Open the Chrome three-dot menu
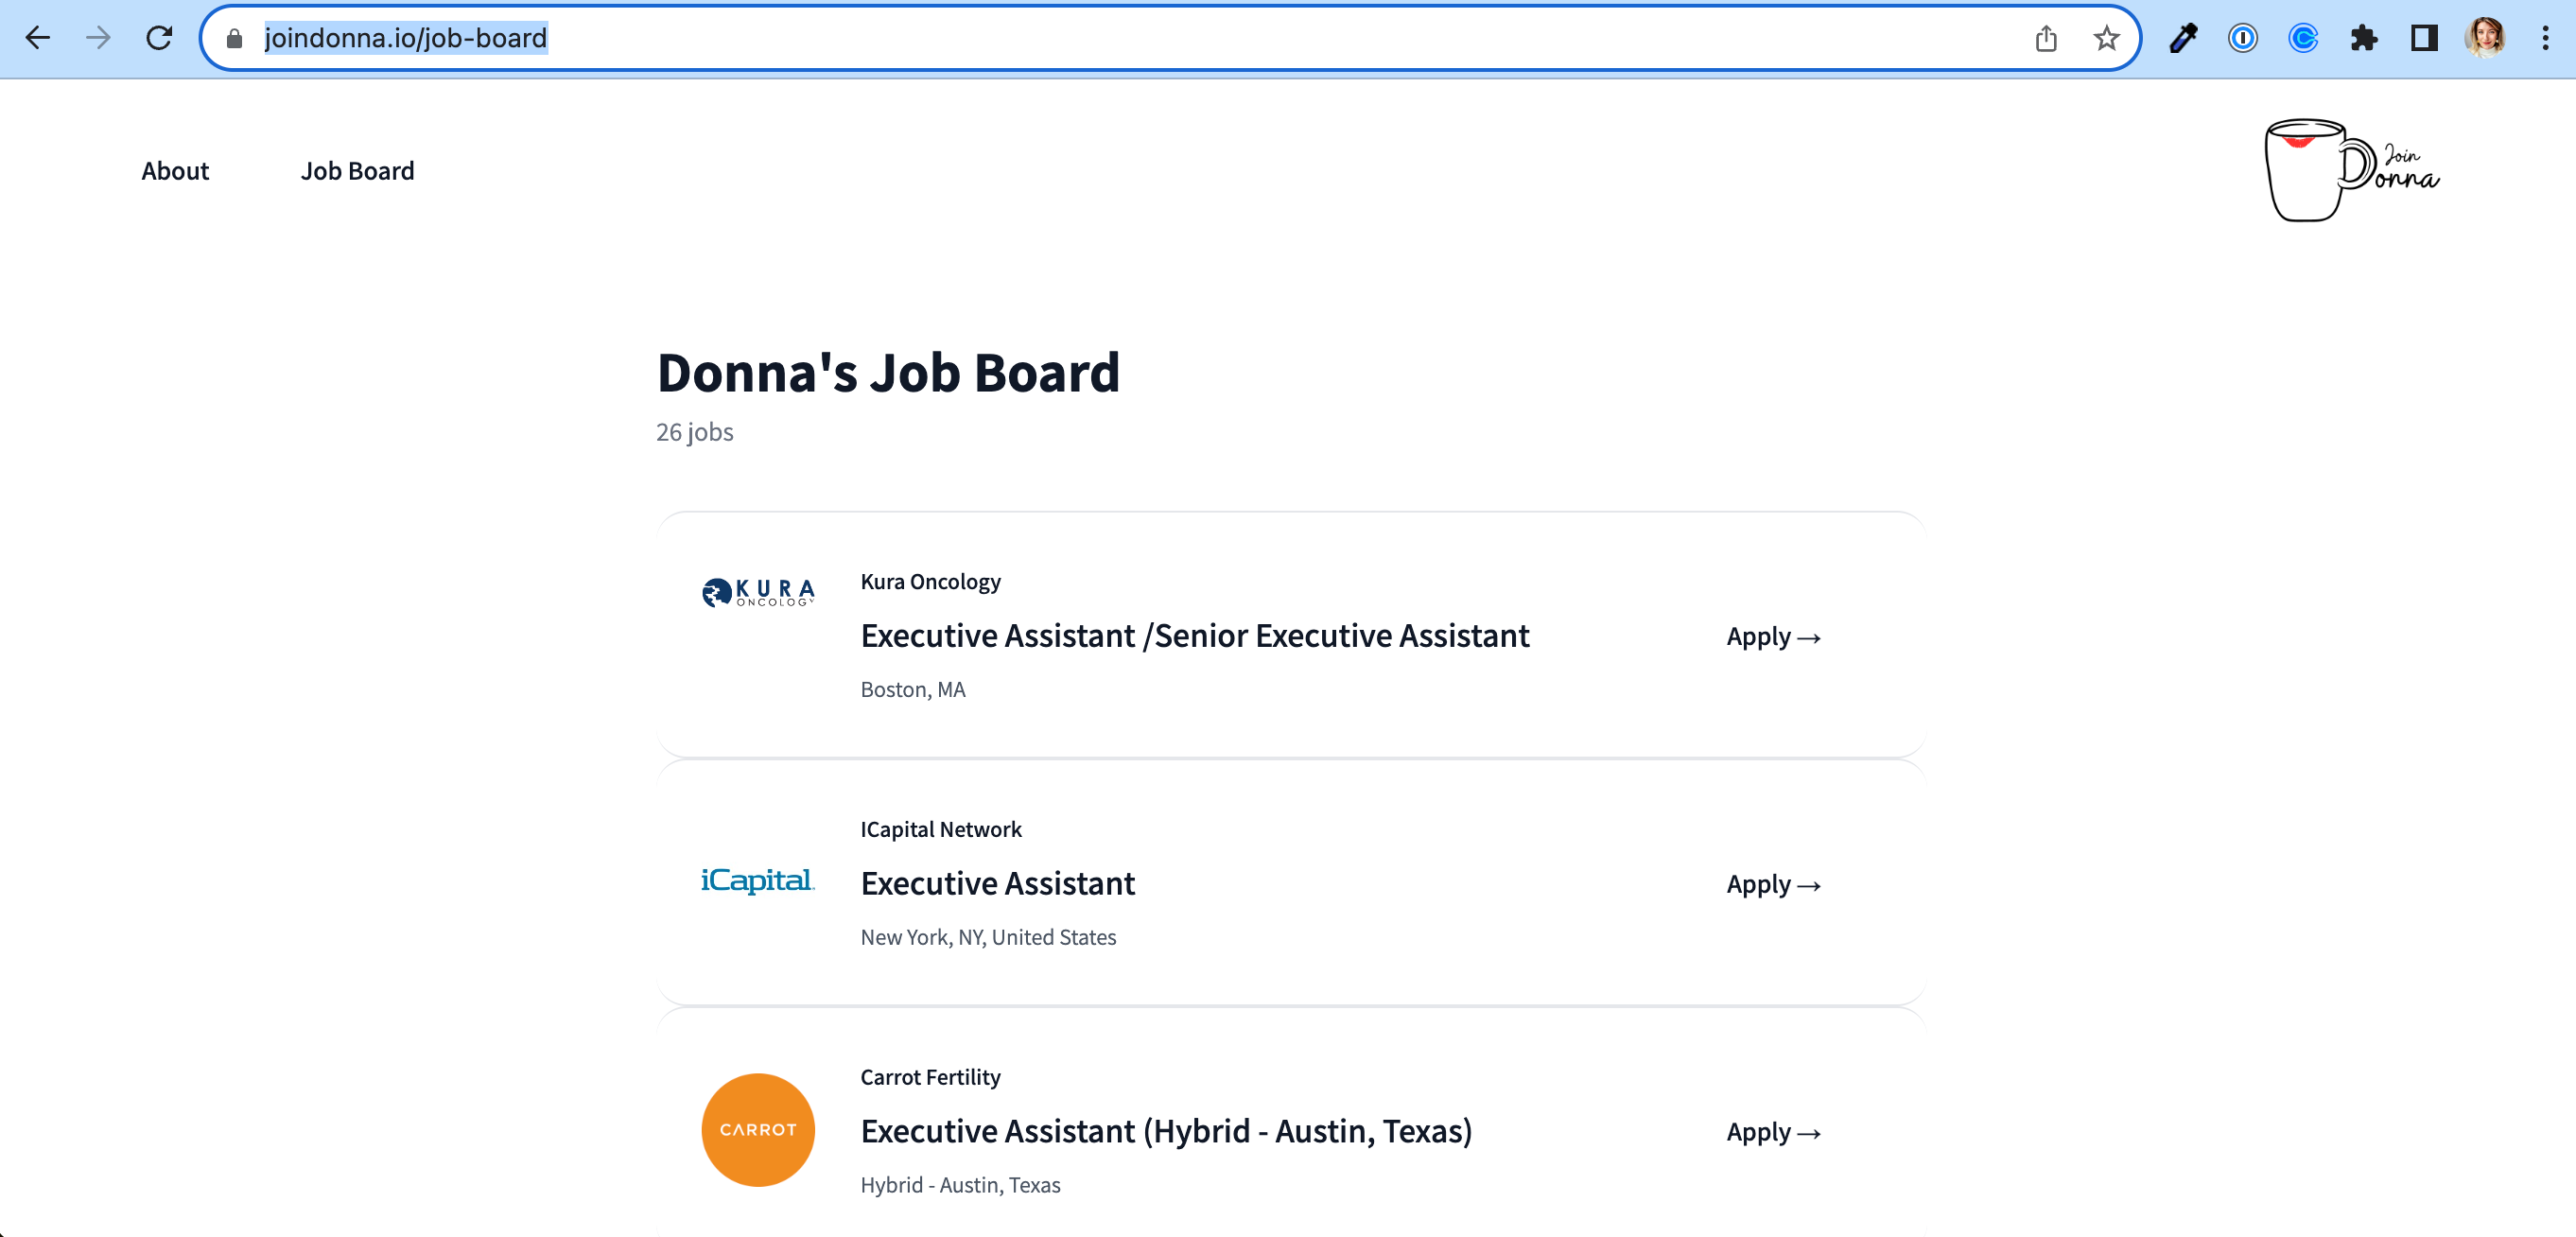 [2545, 38]
